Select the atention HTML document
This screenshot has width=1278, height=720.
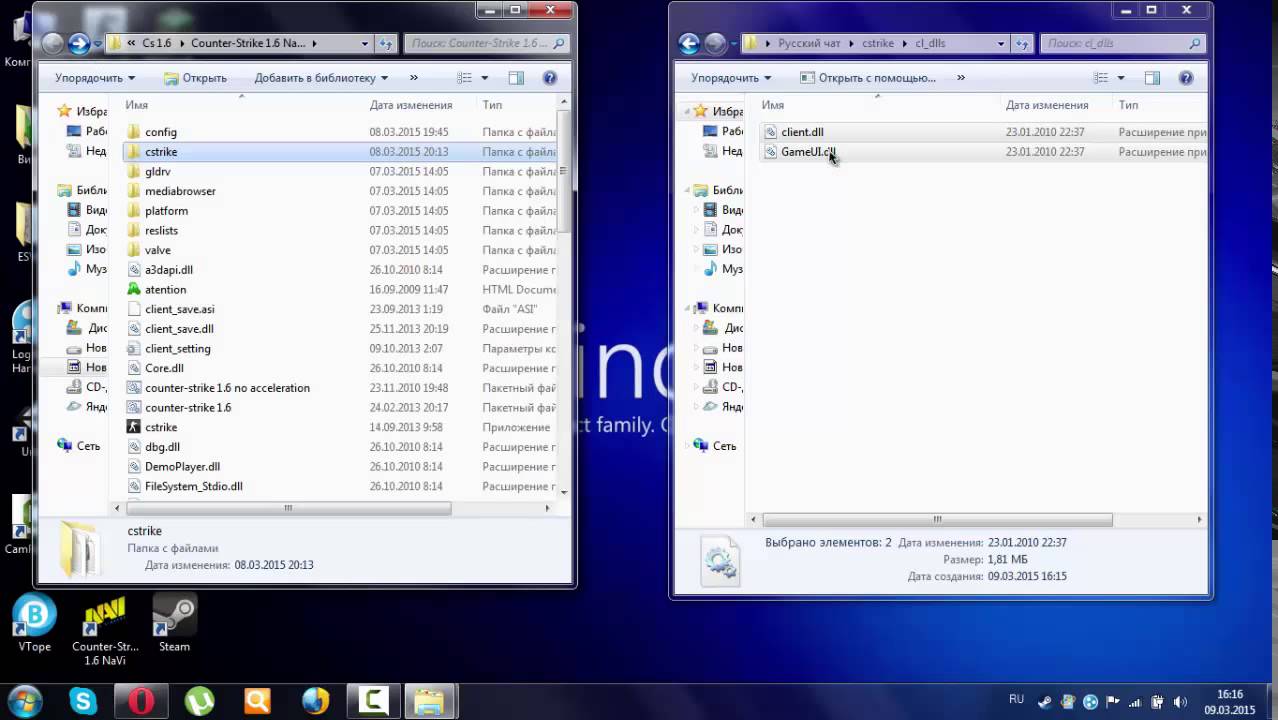coord(165,289)
